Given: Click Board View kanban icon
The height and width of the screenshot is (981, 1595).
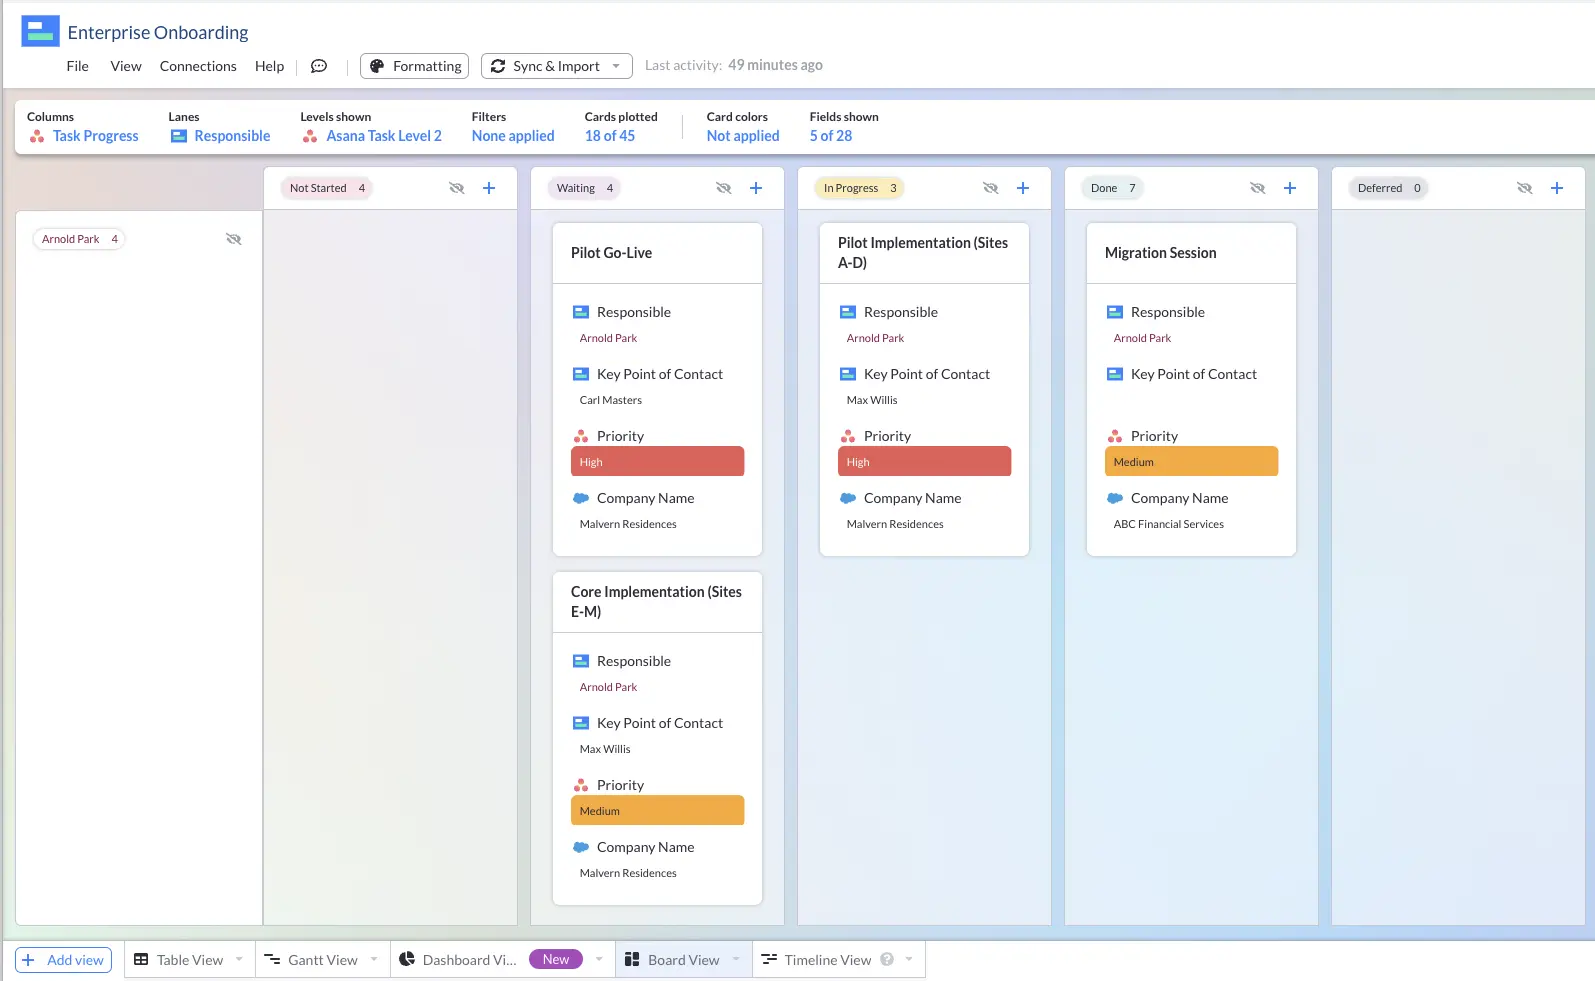Looking at the screenshot, I should (x=632, y=960).
